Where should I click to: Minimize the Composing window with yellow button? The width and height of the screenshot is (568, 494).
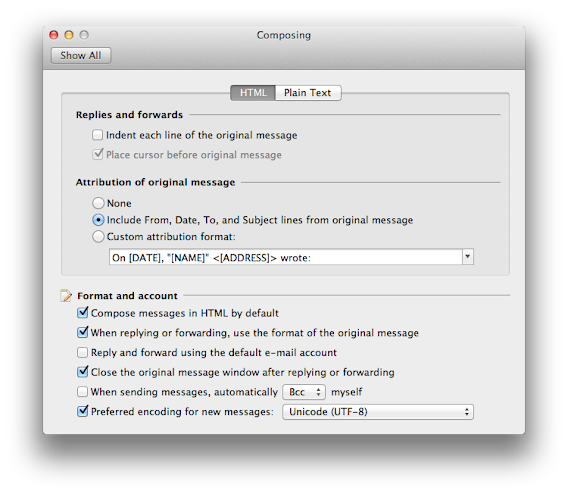(x=69, y=35)
